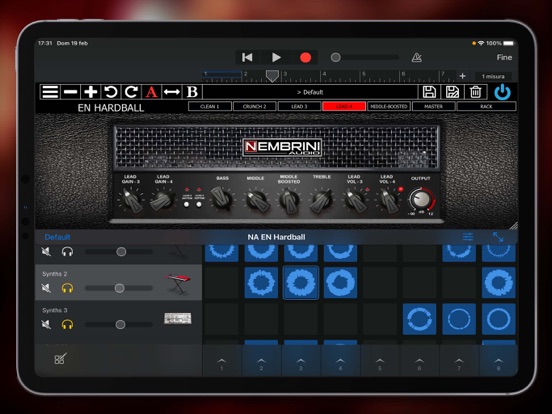
Task: Undo the last plugin change
Action: click(x=111, y=92)
